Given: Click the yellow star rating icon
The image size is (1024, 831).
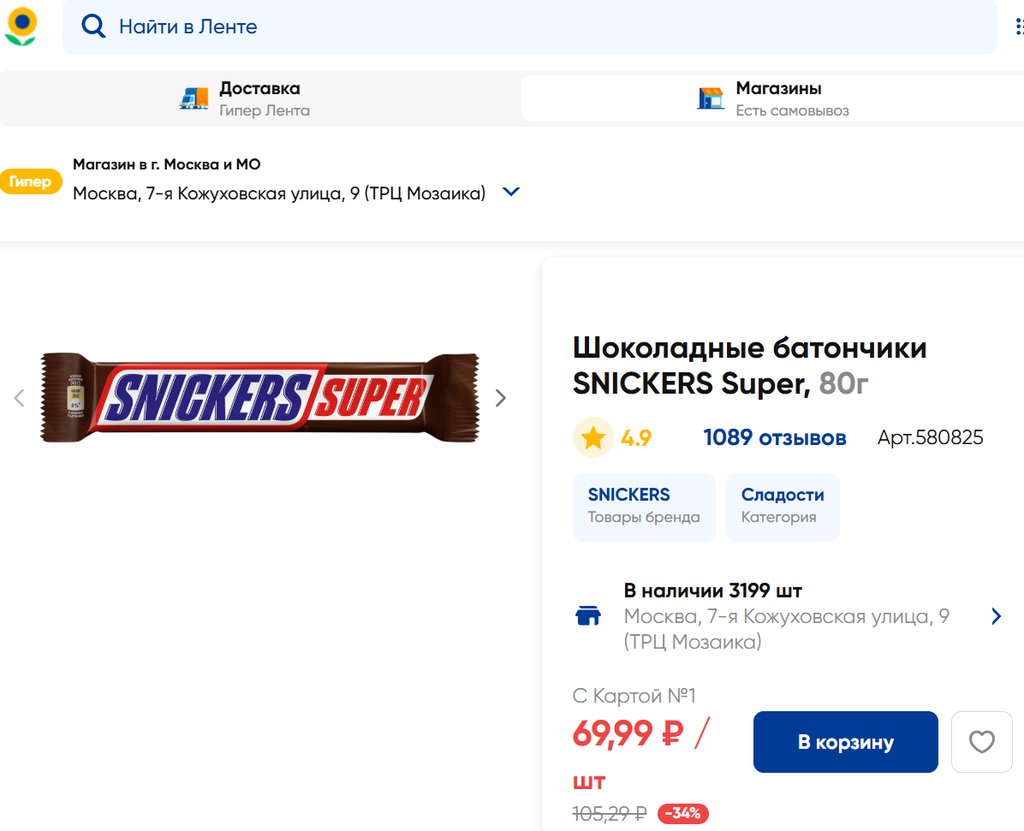Looking at the screenshot, I should point(593,437).
